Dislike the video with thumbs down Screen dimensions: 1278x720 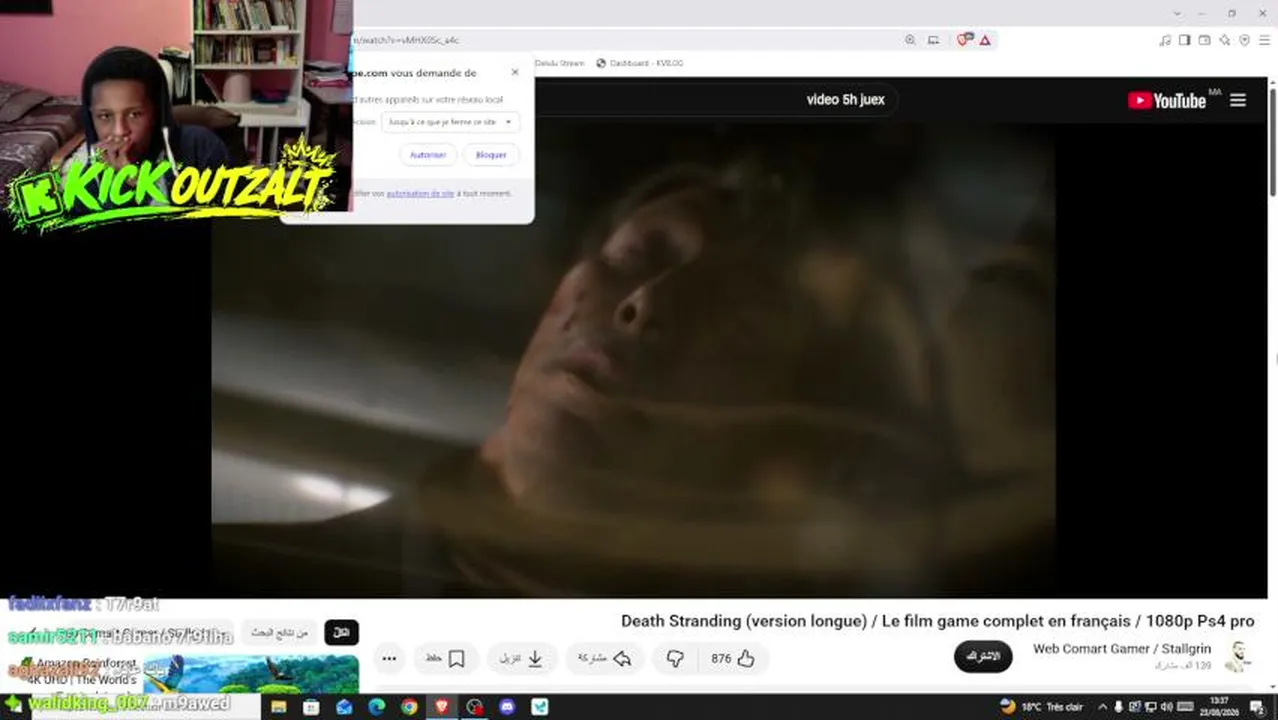675,658
